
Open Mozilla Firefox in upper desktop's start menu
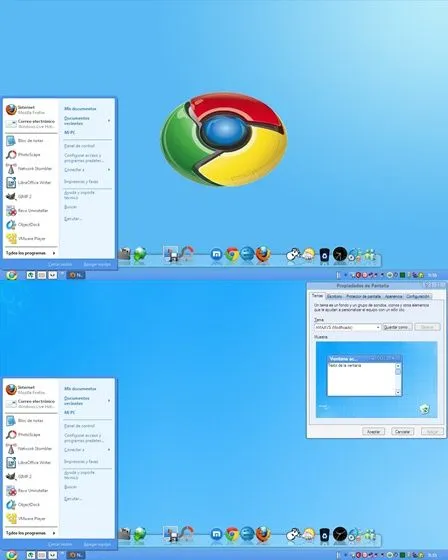[31, 110]
